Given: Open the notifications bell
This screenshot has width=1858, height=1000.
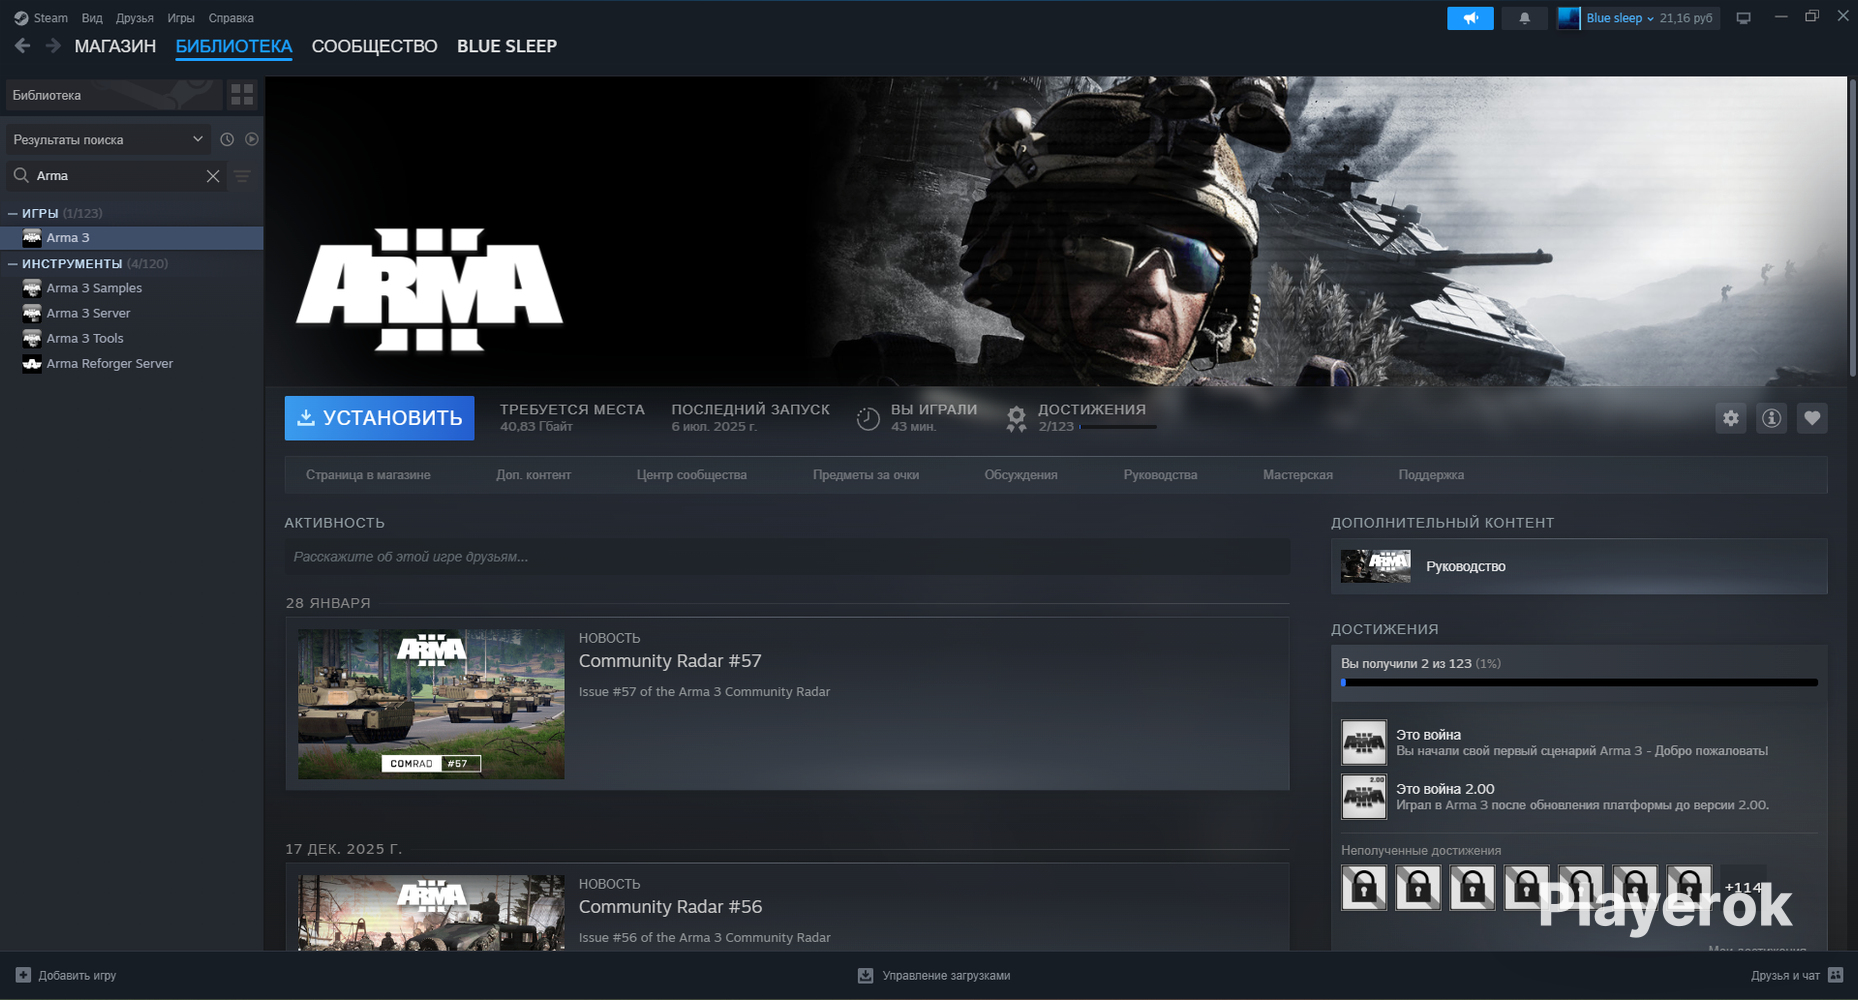Looking at the screenshot, I should pos(1524,18).
